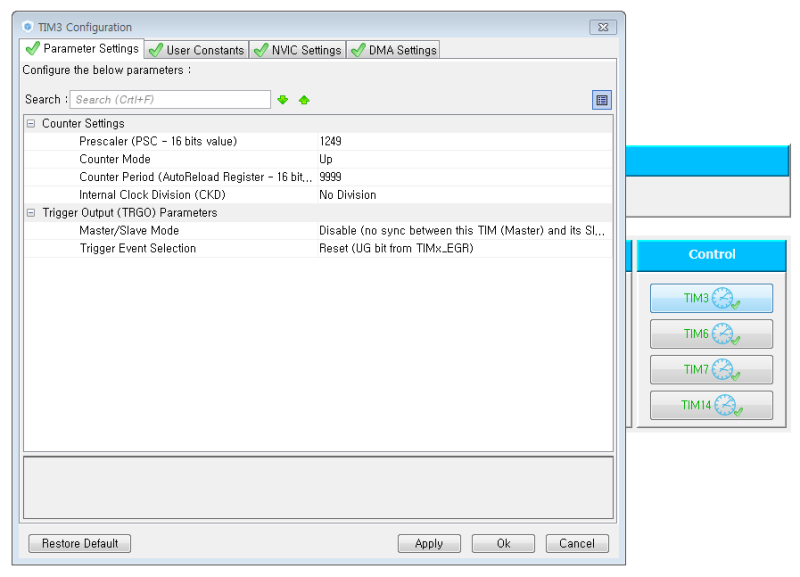Viewport: 800px width, 577px height.
Task: Select the Internal Clock Division (CKD) label
Action: pos(152,195)
